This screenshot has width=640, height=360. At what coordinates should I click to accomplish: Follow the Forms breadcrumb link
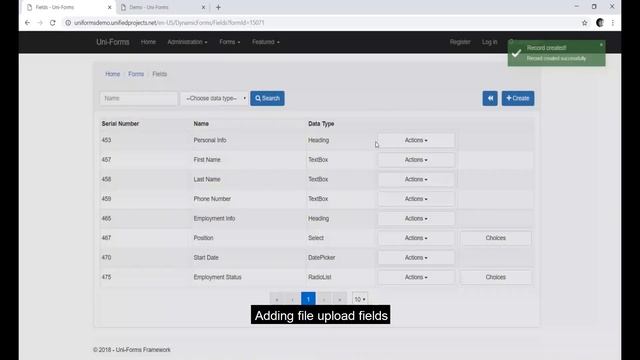tap(136, 74)
